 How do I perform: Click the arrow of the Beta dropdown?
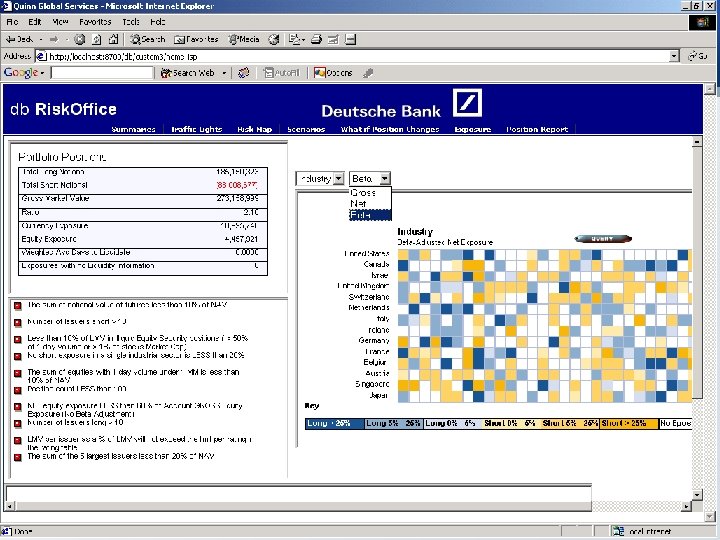click(x=385, y=178)
